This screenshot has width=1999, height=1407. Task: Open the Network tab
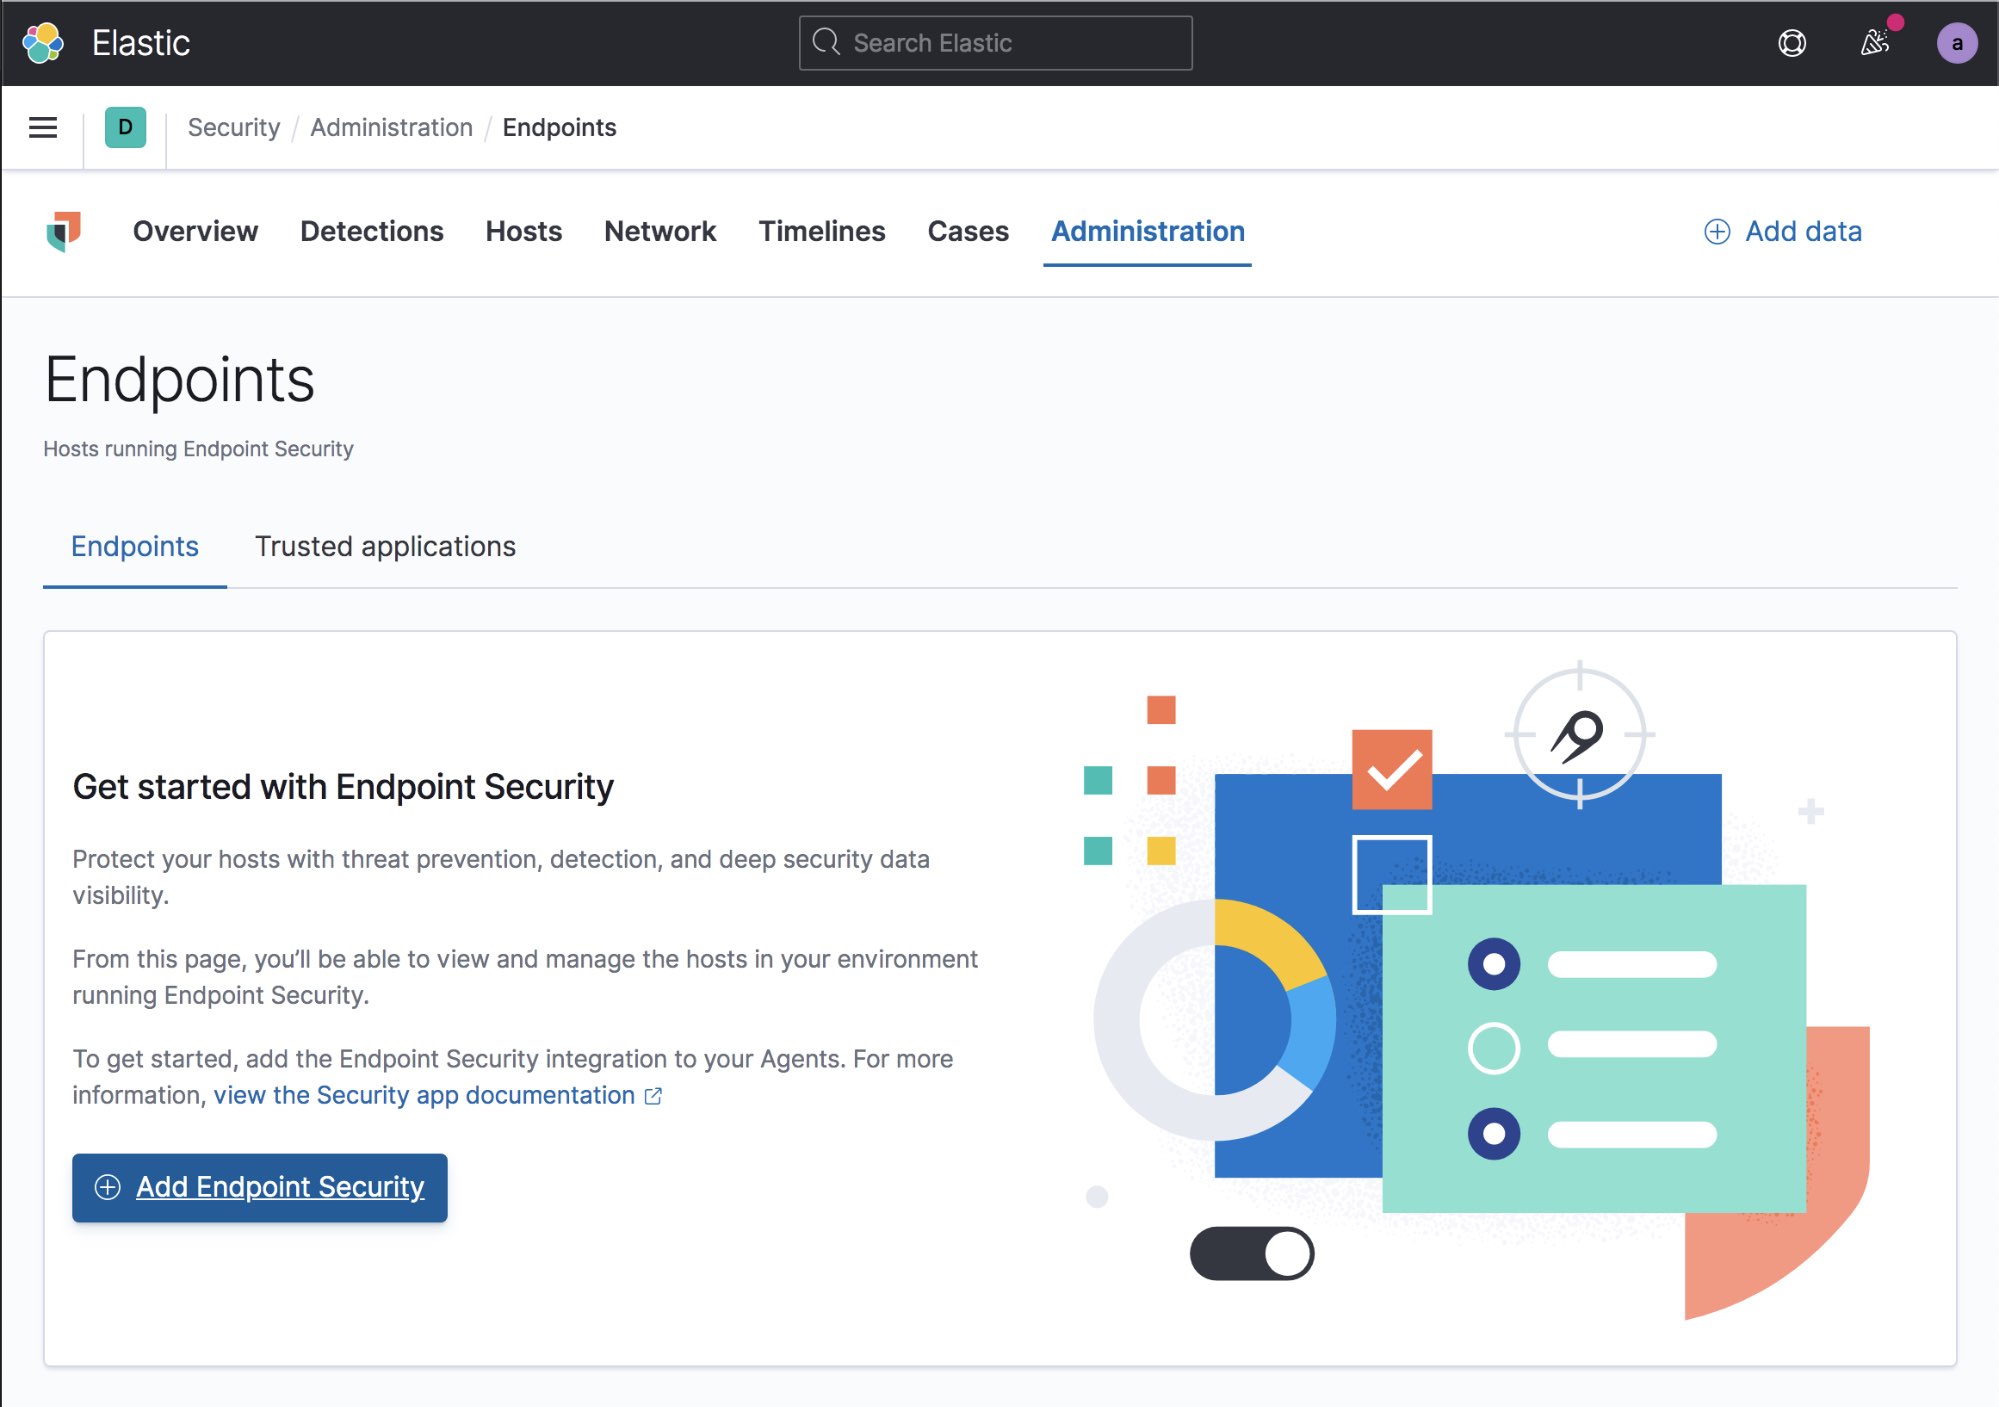coord(660,231)
